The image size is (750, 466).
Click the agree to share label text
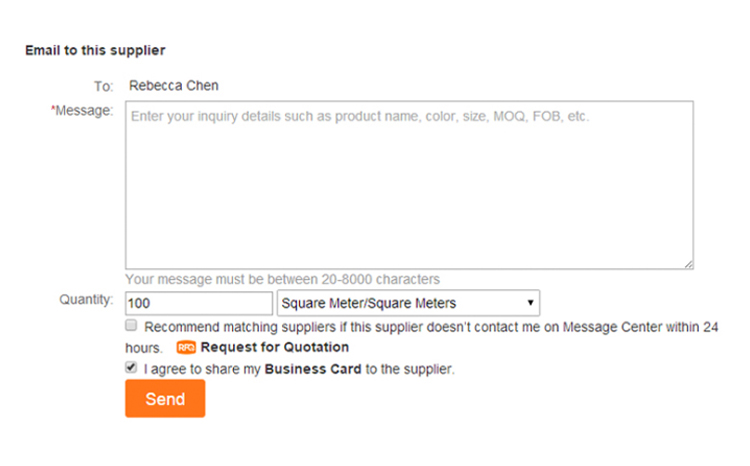pos(299,369)
